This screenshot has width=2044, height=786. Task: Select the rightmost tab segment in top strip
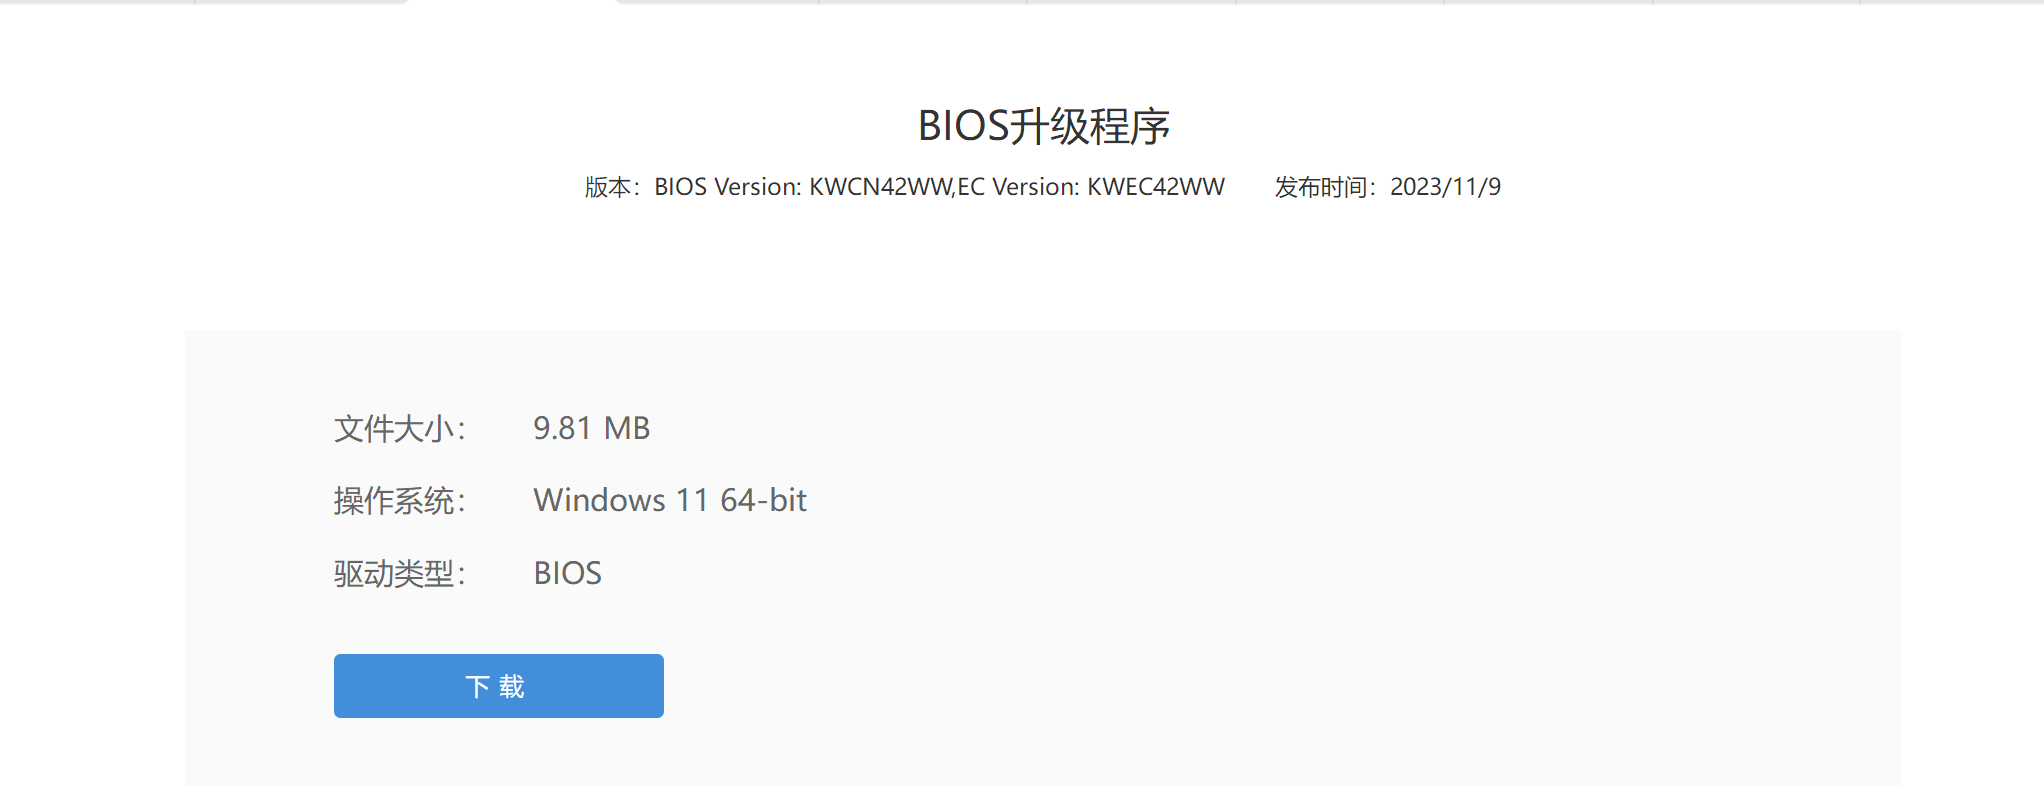pos(1951,2)
